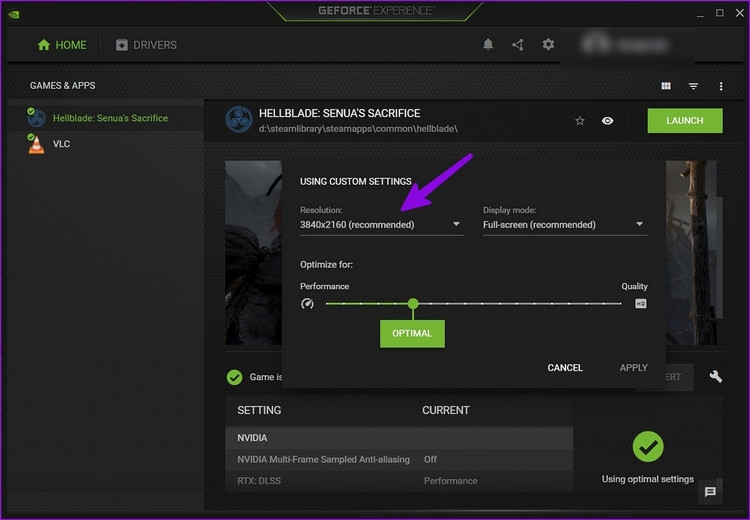
Task: Click the share icon in the header
Action: (x=518, y=44)
